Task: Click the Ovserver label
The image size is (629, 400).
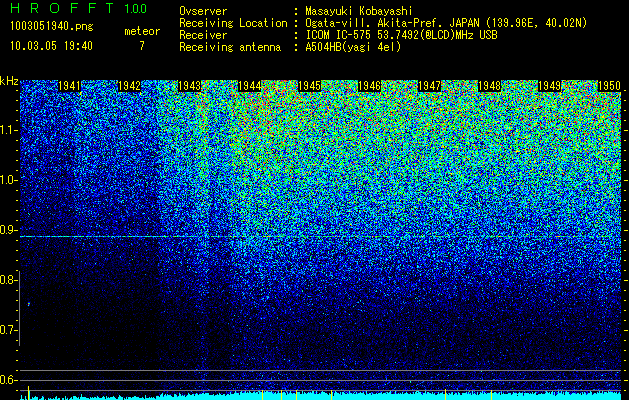Action: tap(203, 11)
